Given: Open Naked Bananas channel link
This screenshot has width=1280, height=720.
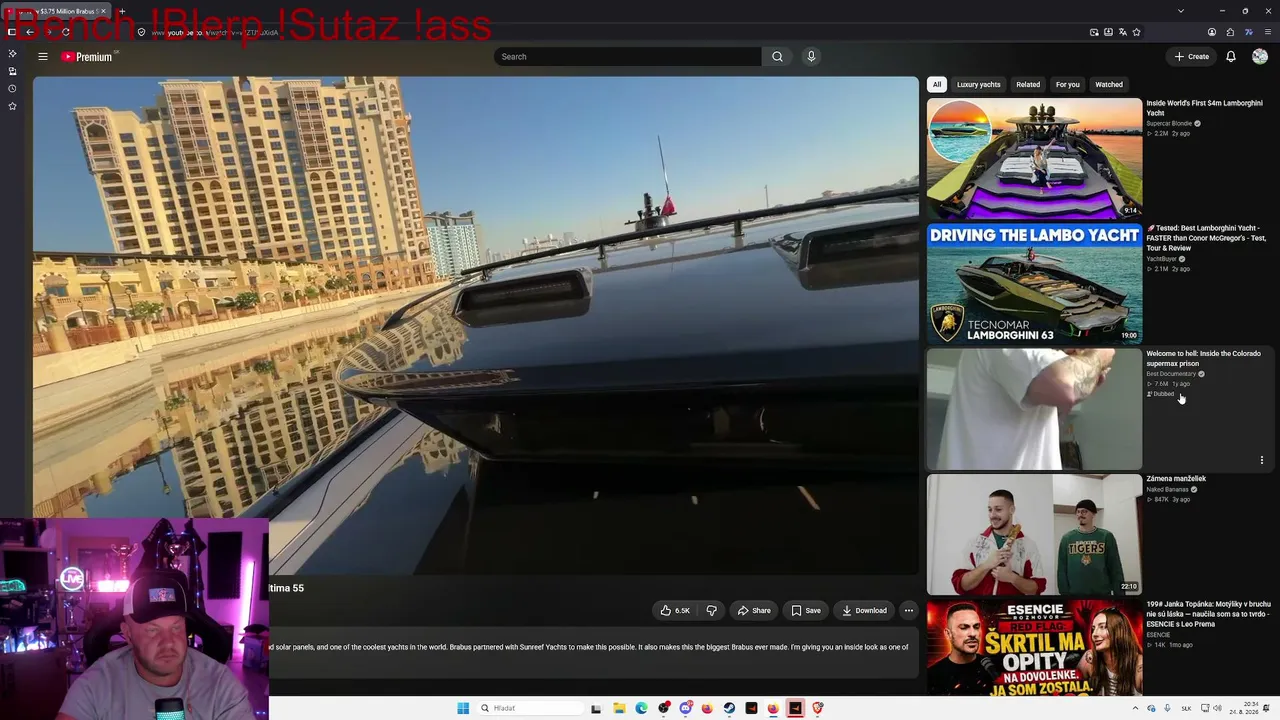Looking at the screenshot, I should tap(1167, 489).
